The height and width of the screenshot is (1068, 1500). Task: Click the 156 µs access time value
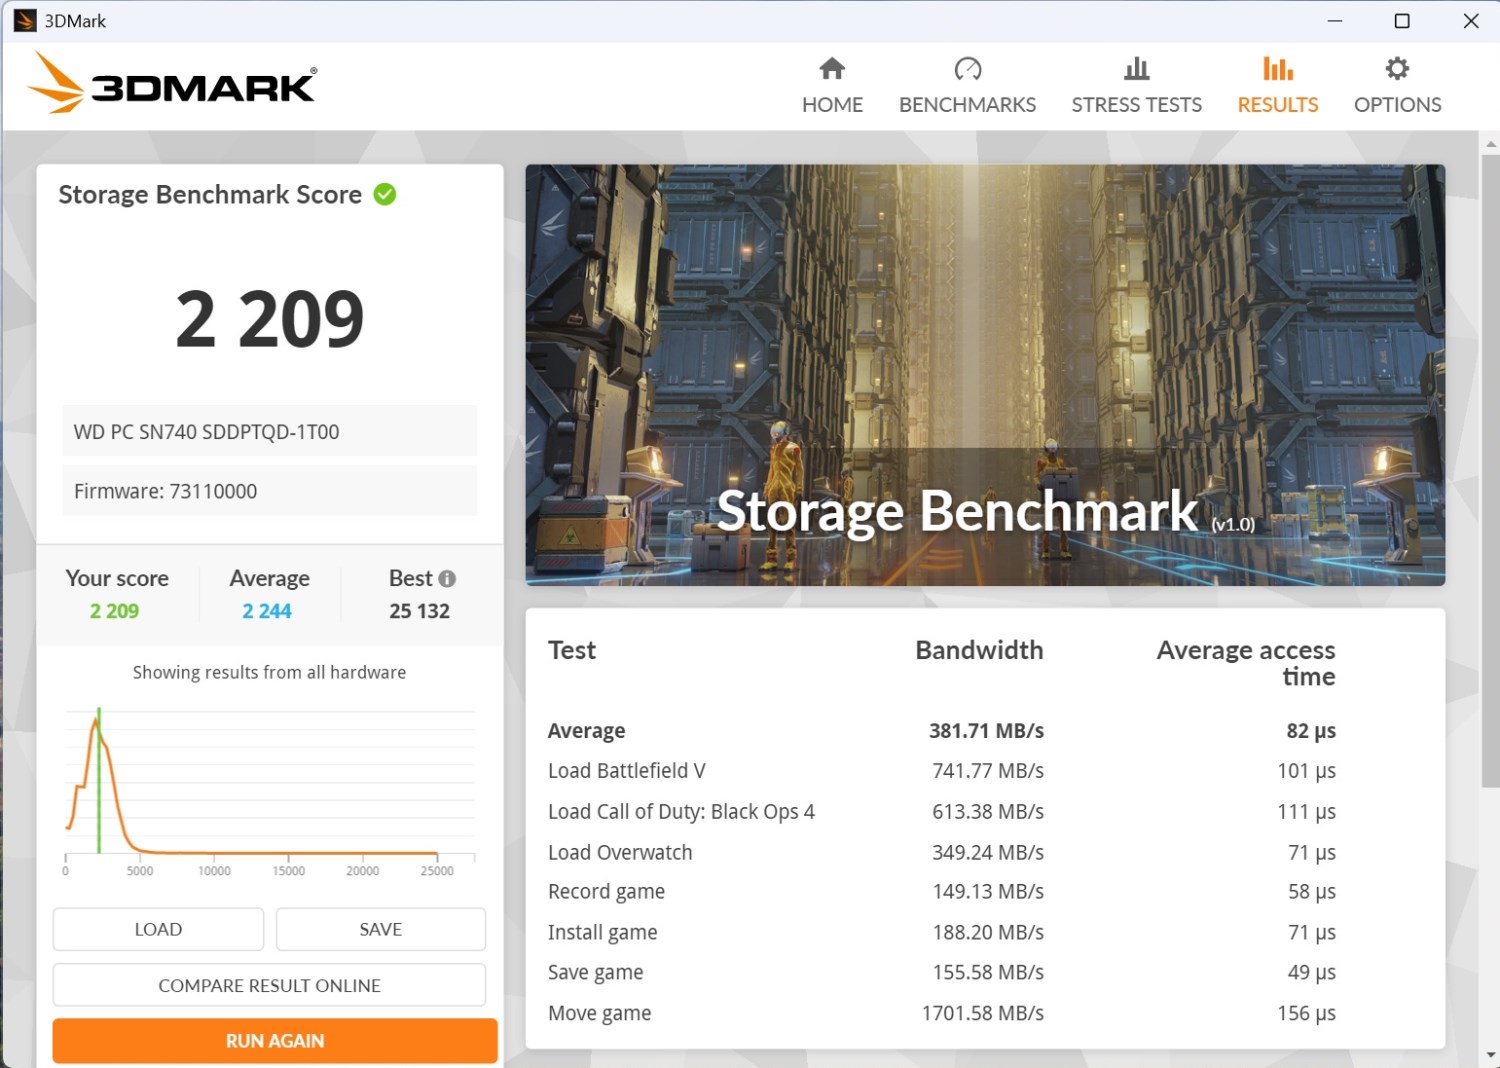[x=1306, y=1014]
